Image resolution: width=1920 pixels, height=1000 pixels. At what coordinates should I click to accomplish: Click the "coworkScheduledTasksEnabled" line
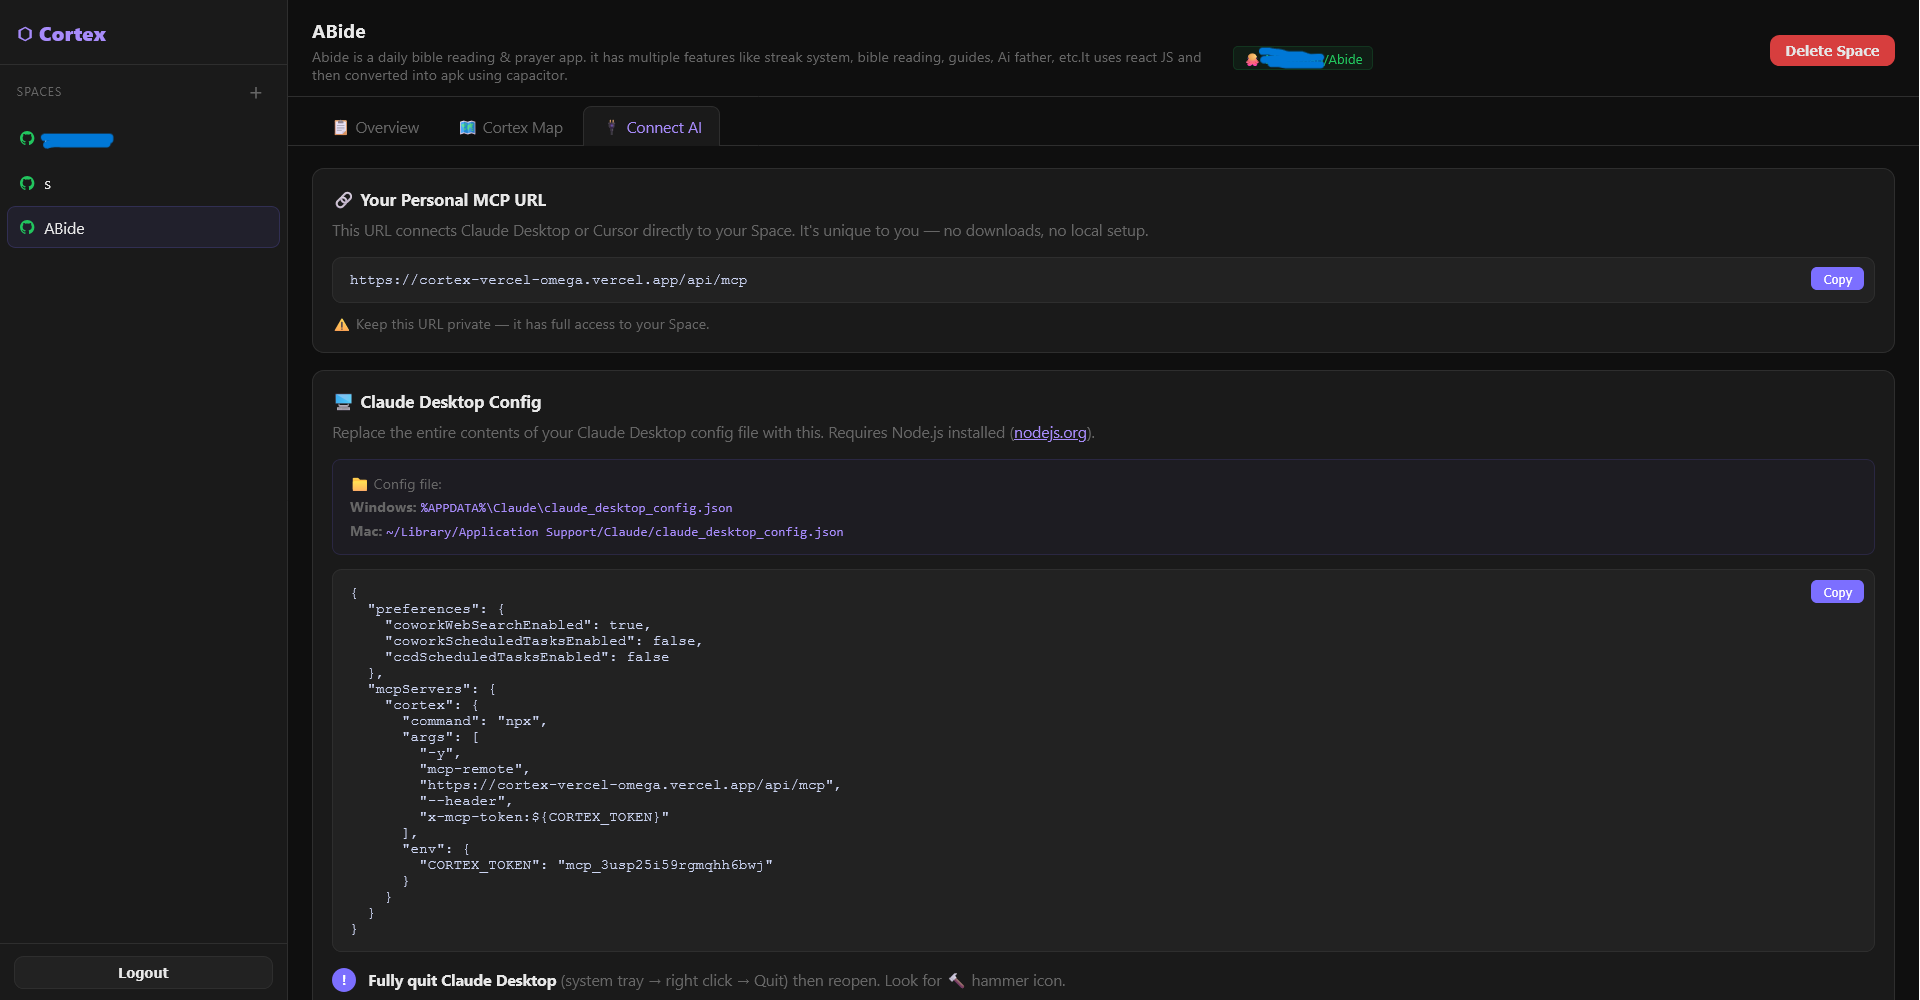[x=544, y=641]
